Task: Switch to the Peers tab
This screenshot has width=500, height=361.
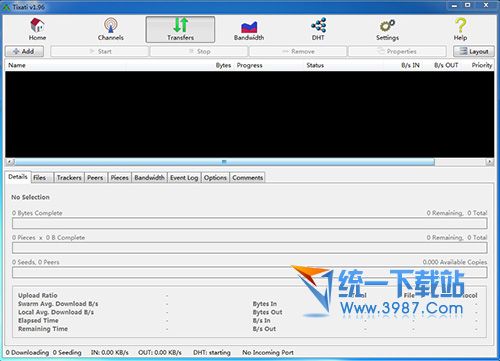Action: tap(95, 178)
